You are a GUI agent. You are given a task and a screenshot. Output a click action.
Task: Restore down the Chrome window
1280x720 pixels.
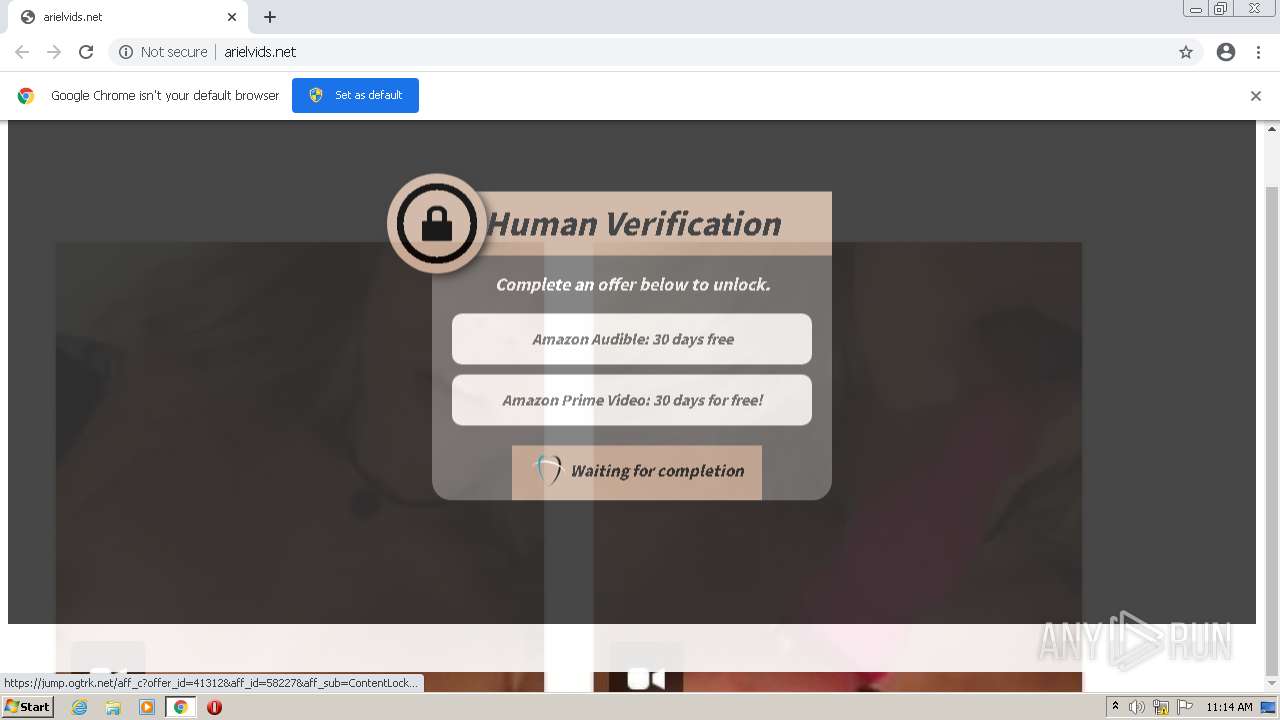1221,9
